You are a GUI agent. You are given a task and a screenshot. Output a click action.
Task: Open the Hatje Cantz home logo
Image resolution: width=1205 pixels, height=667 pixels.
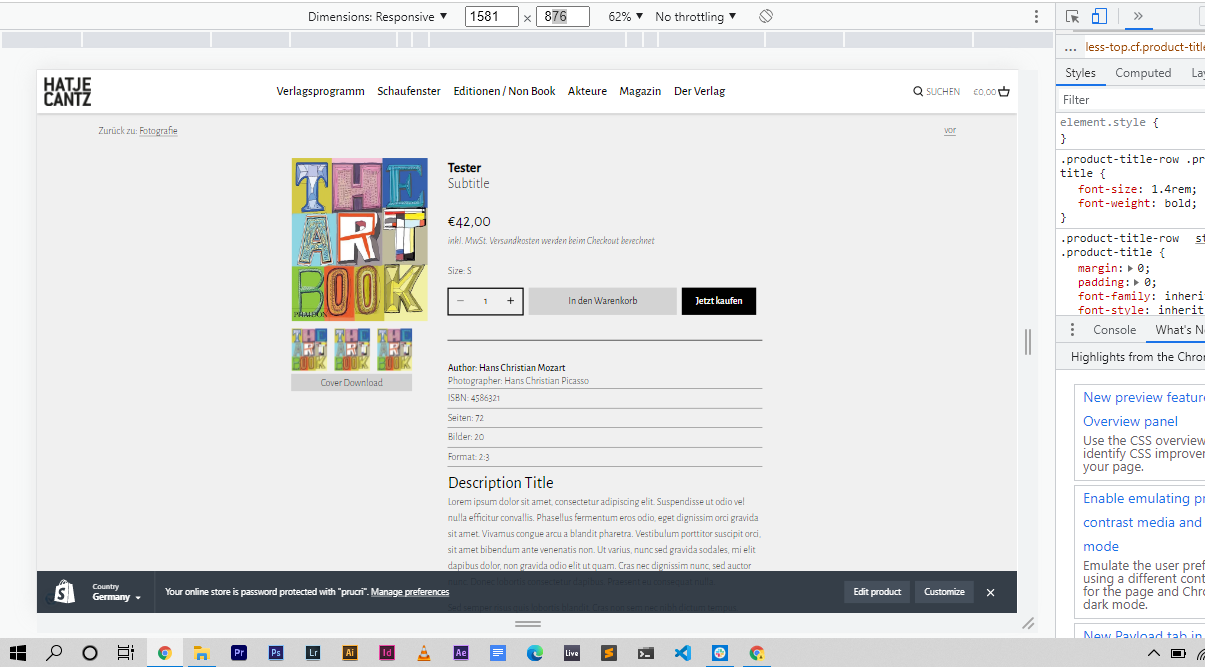[x=67, y=91]
